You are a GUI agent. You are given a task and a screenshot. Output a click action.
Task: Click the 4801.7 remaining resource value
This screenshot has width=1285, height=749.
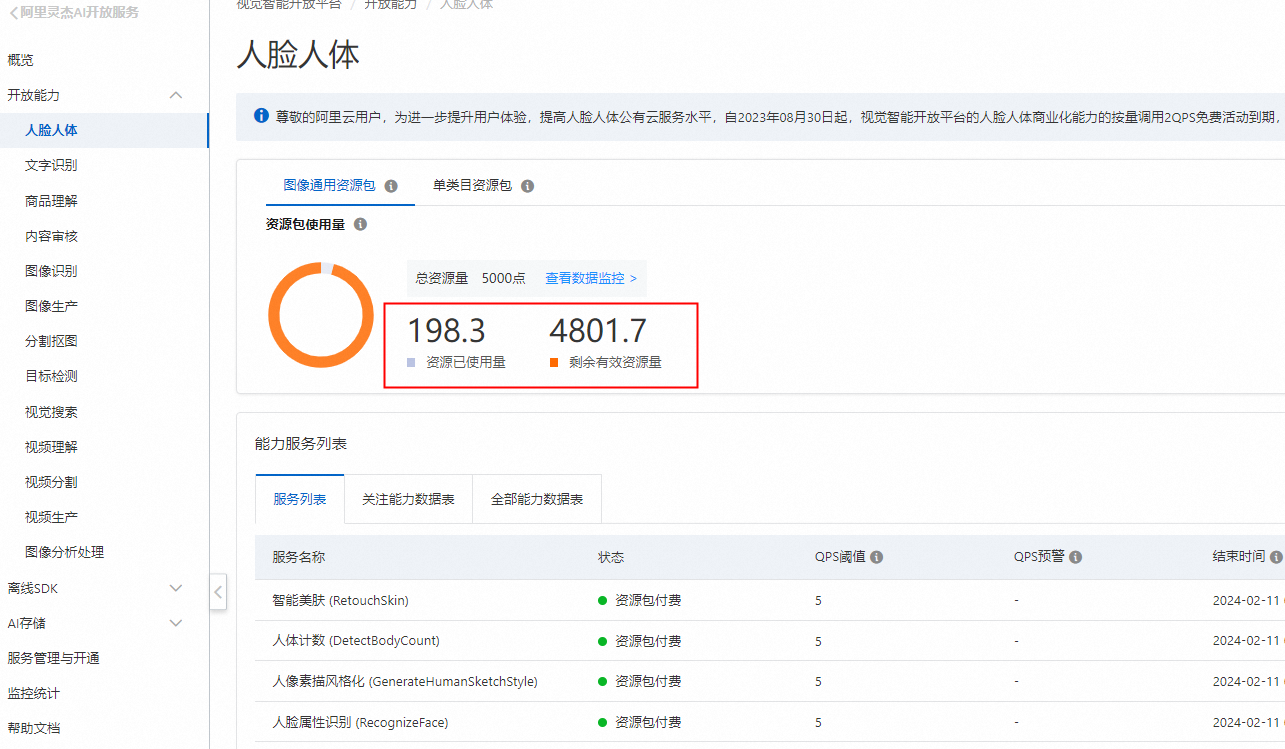tap(598, 331)
